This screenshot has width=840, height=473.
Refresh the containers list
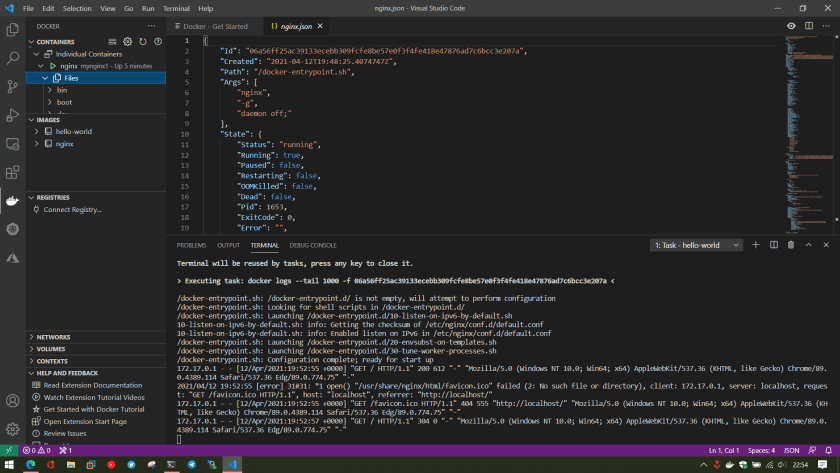(x=142, y=42)
